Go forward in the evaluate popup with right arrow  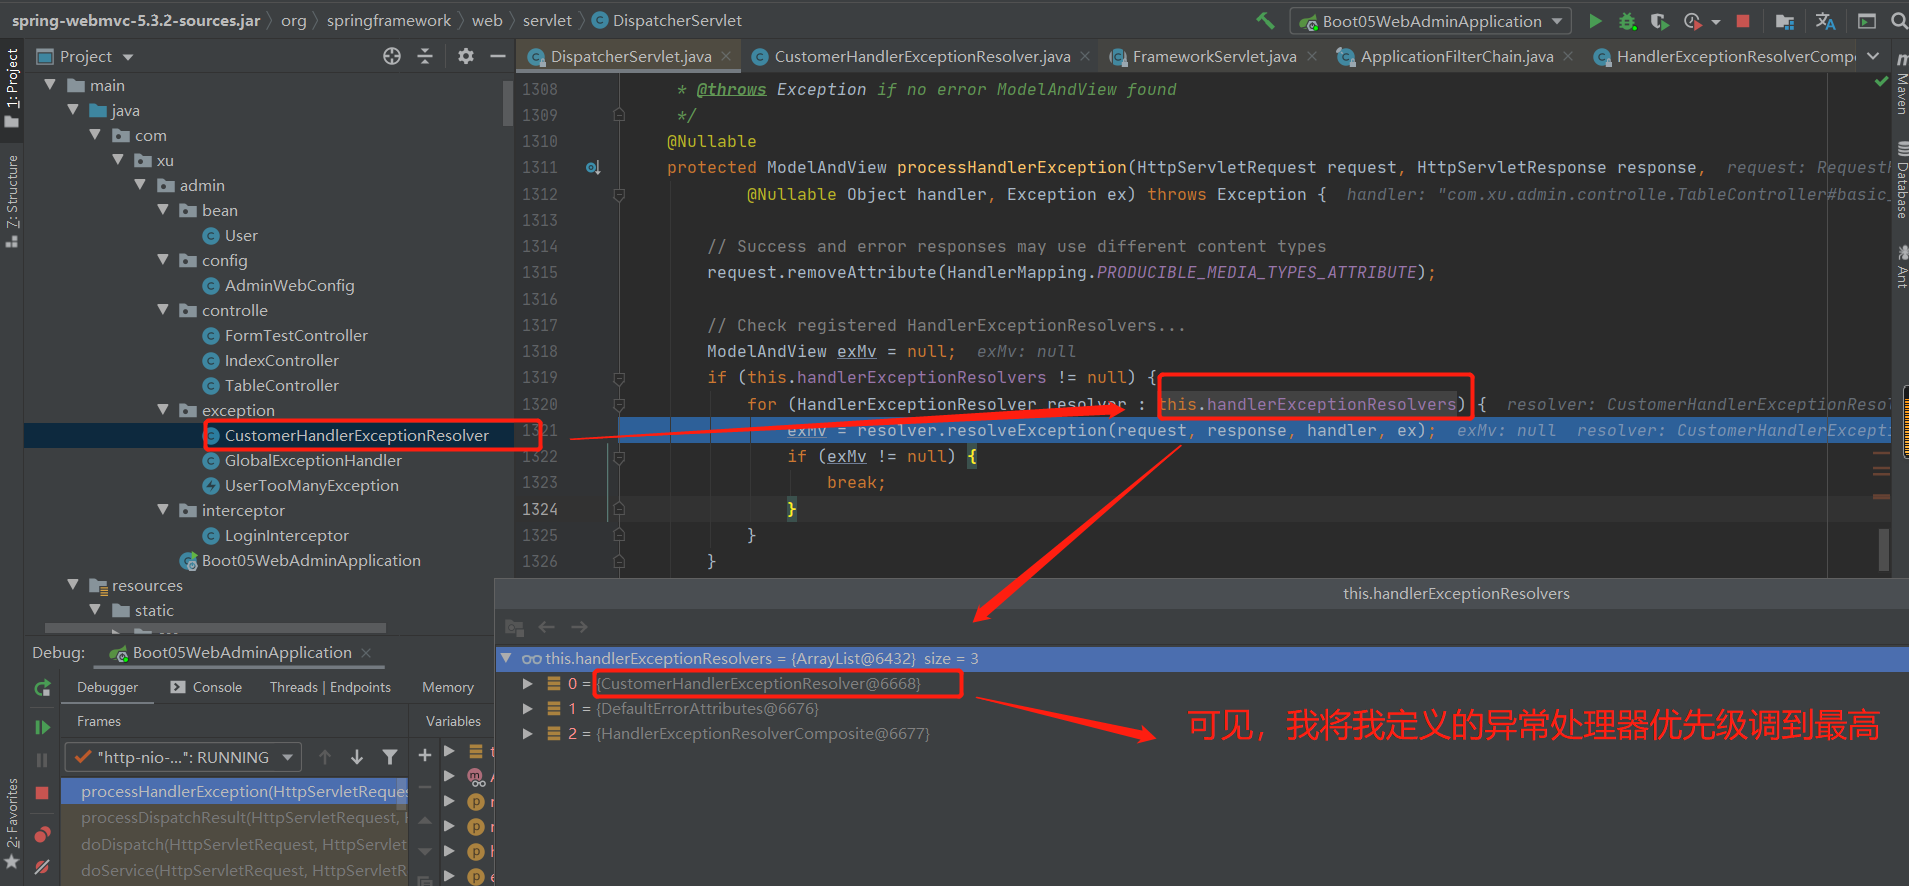(x=579, y=627)
